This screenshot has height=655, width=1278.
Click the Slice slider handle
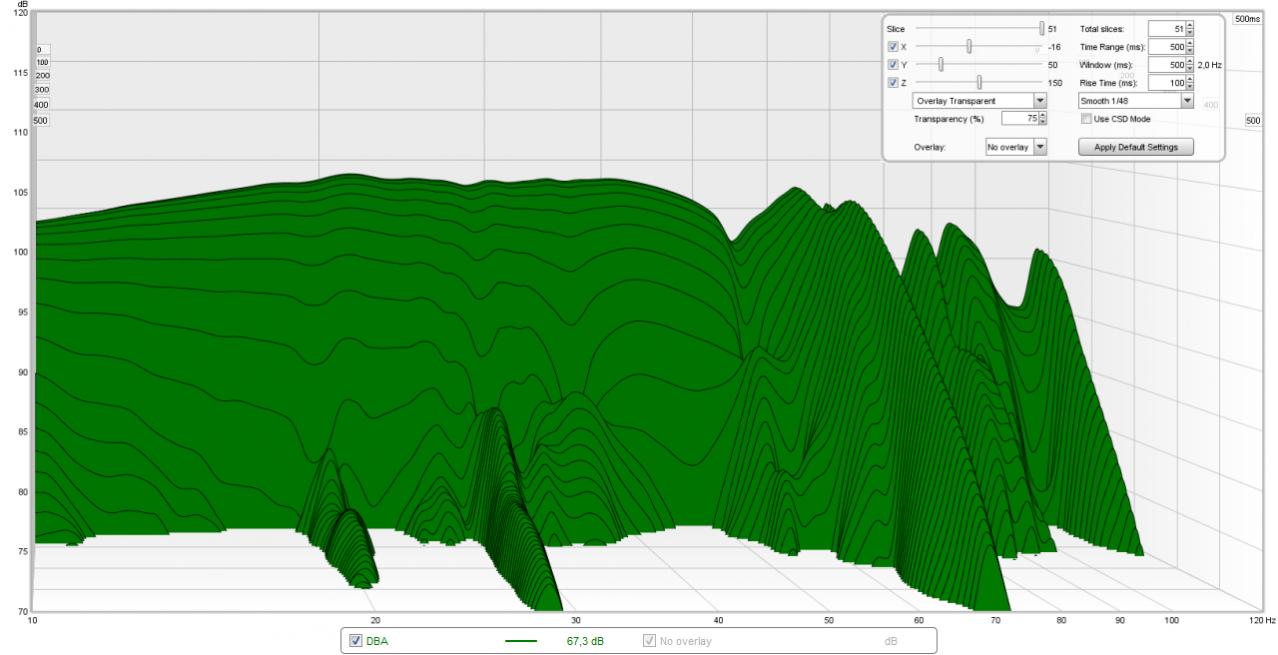(x=1041, y=29)
